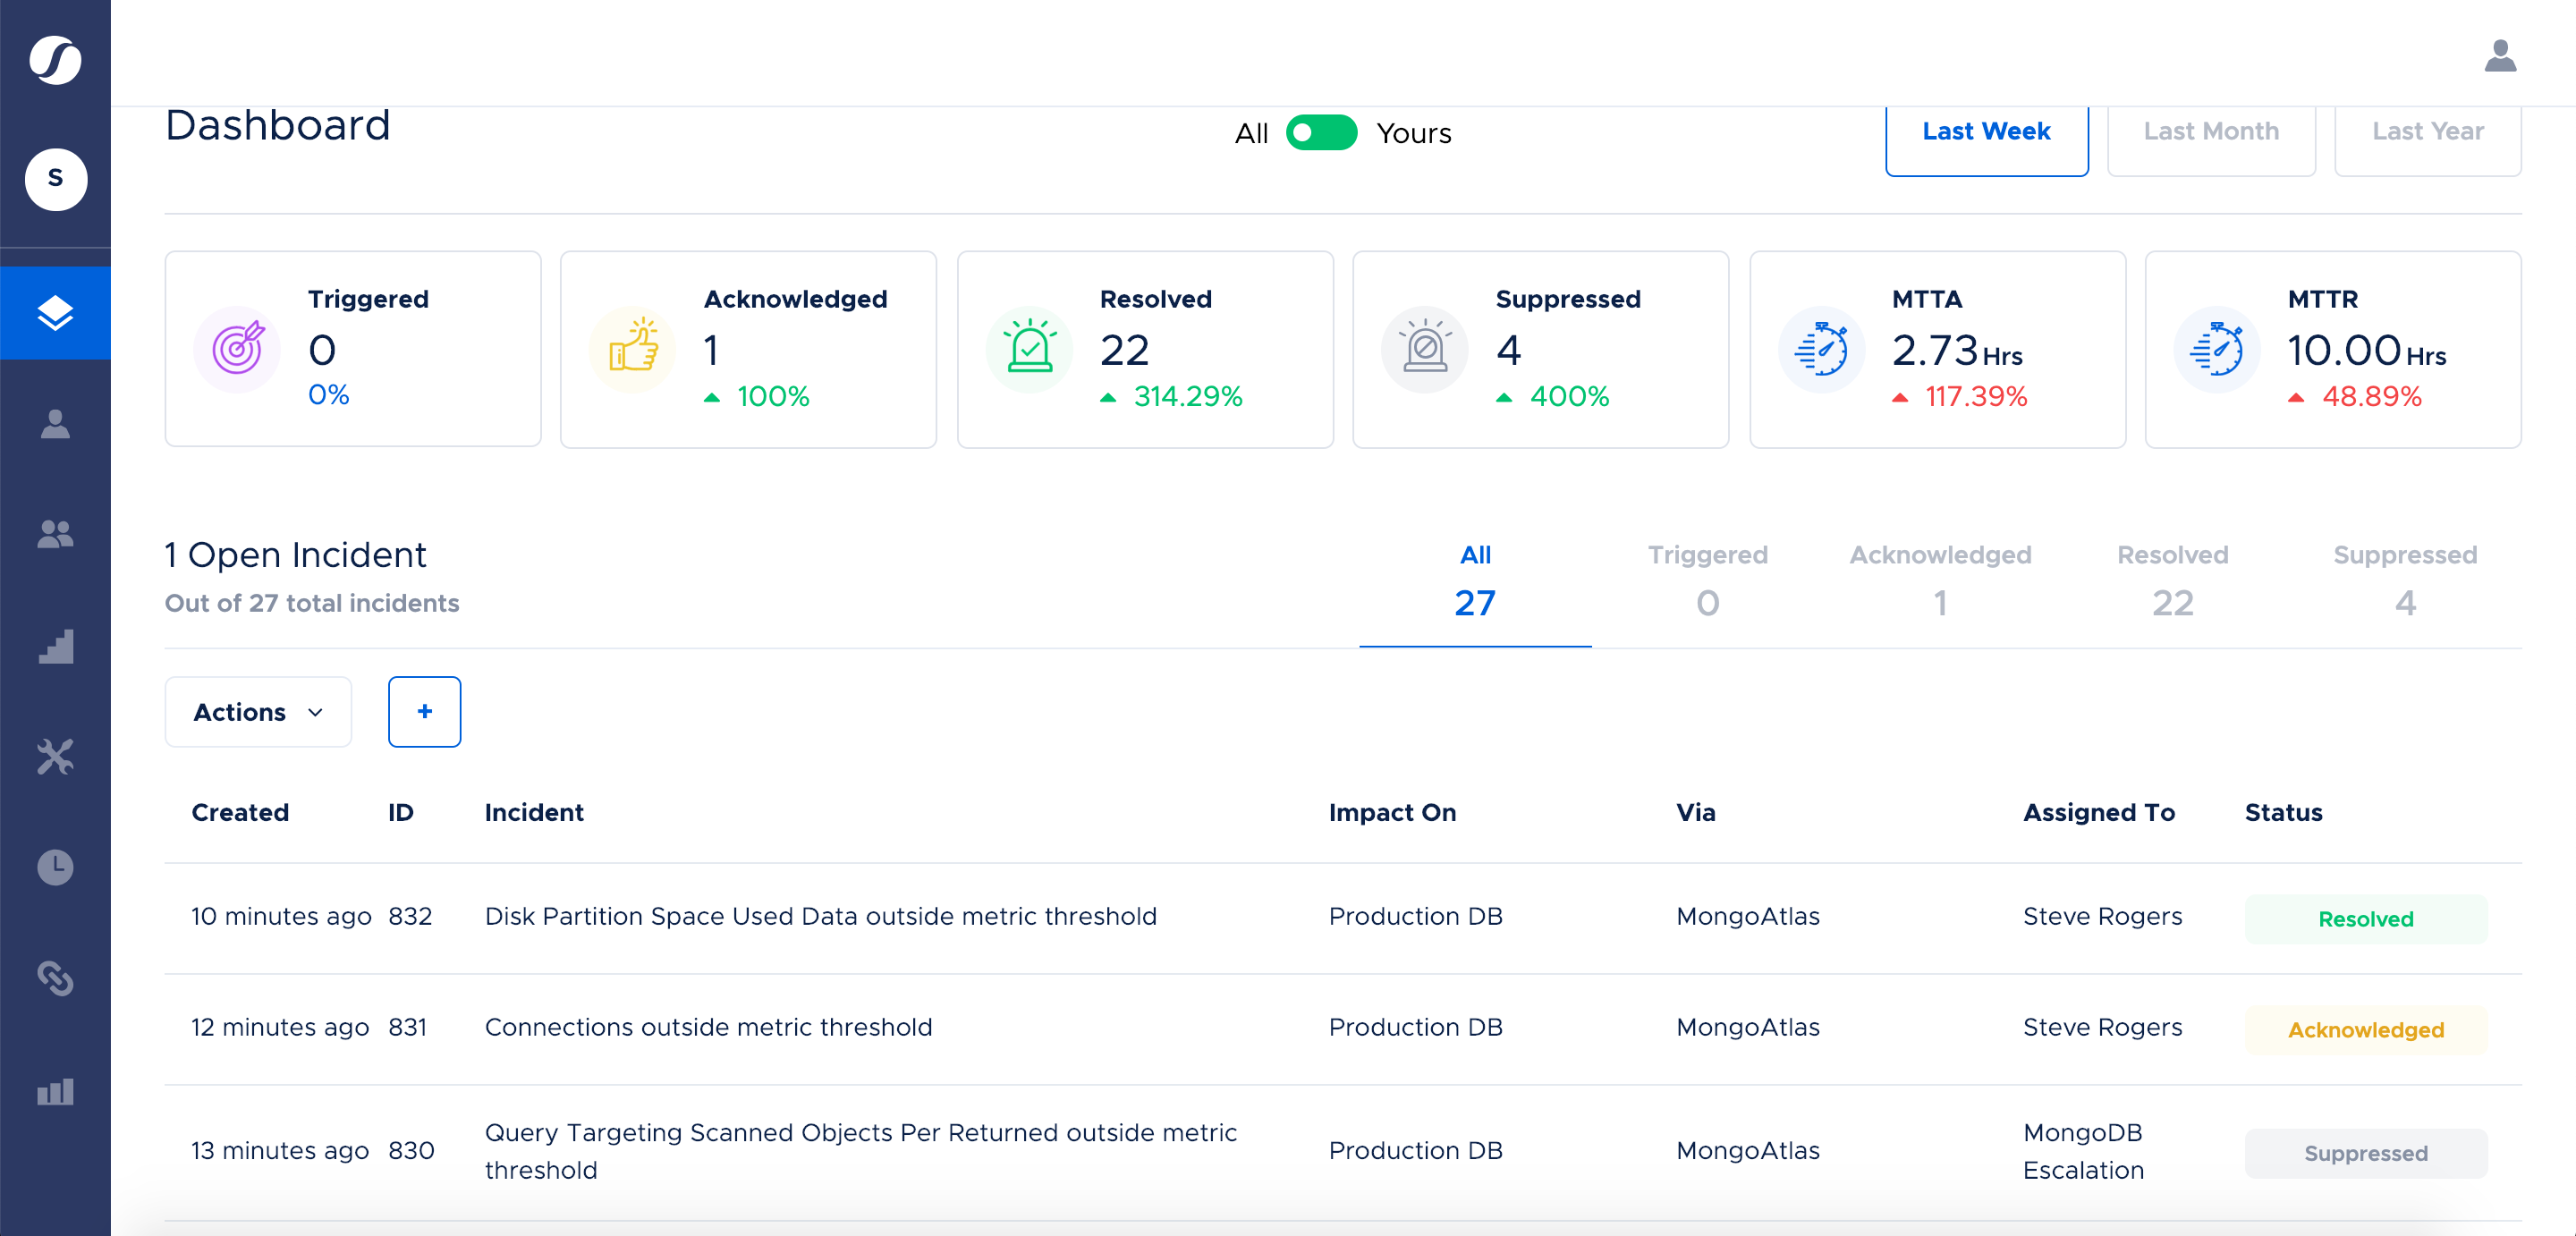
Task: Click the ID column header
Action: (400, 812)
